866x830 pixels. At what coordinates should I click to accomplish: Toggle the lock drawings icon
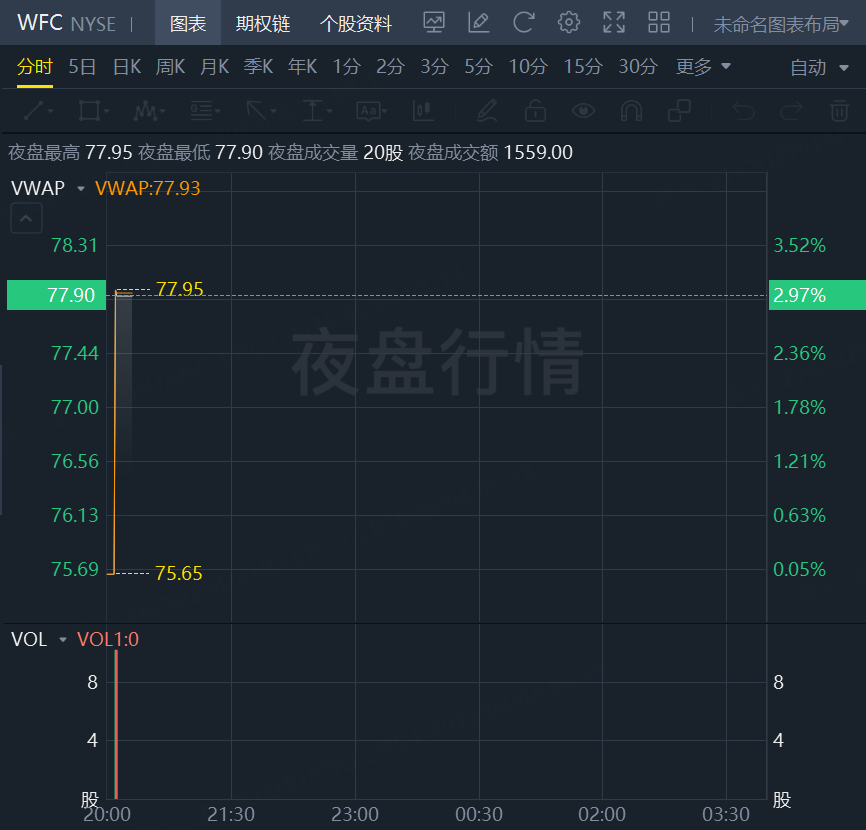(535, 110)
